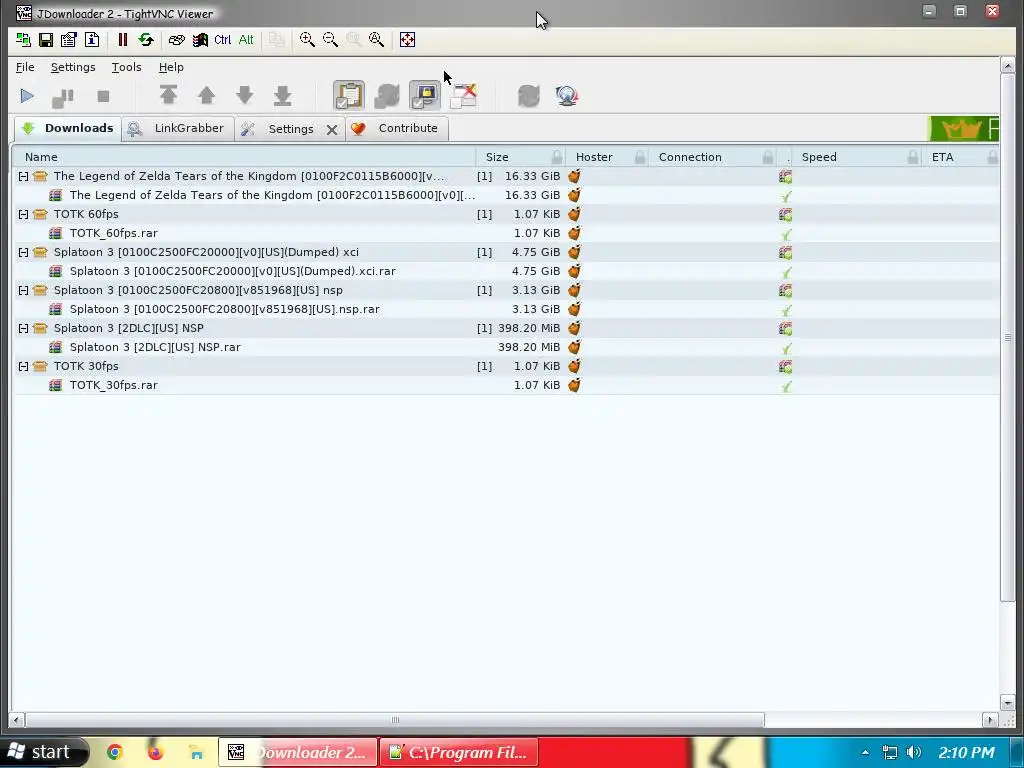
Task: Collapse the Splatoon 3 (Dumped) xci package
Action: click(x=24, y=252)
